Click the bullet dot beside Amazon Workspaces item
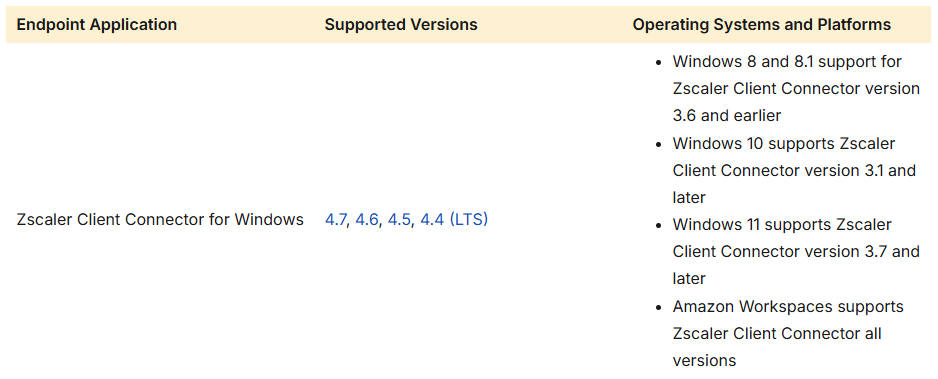This screenshot has width=938, height=379. coord(659,307)
